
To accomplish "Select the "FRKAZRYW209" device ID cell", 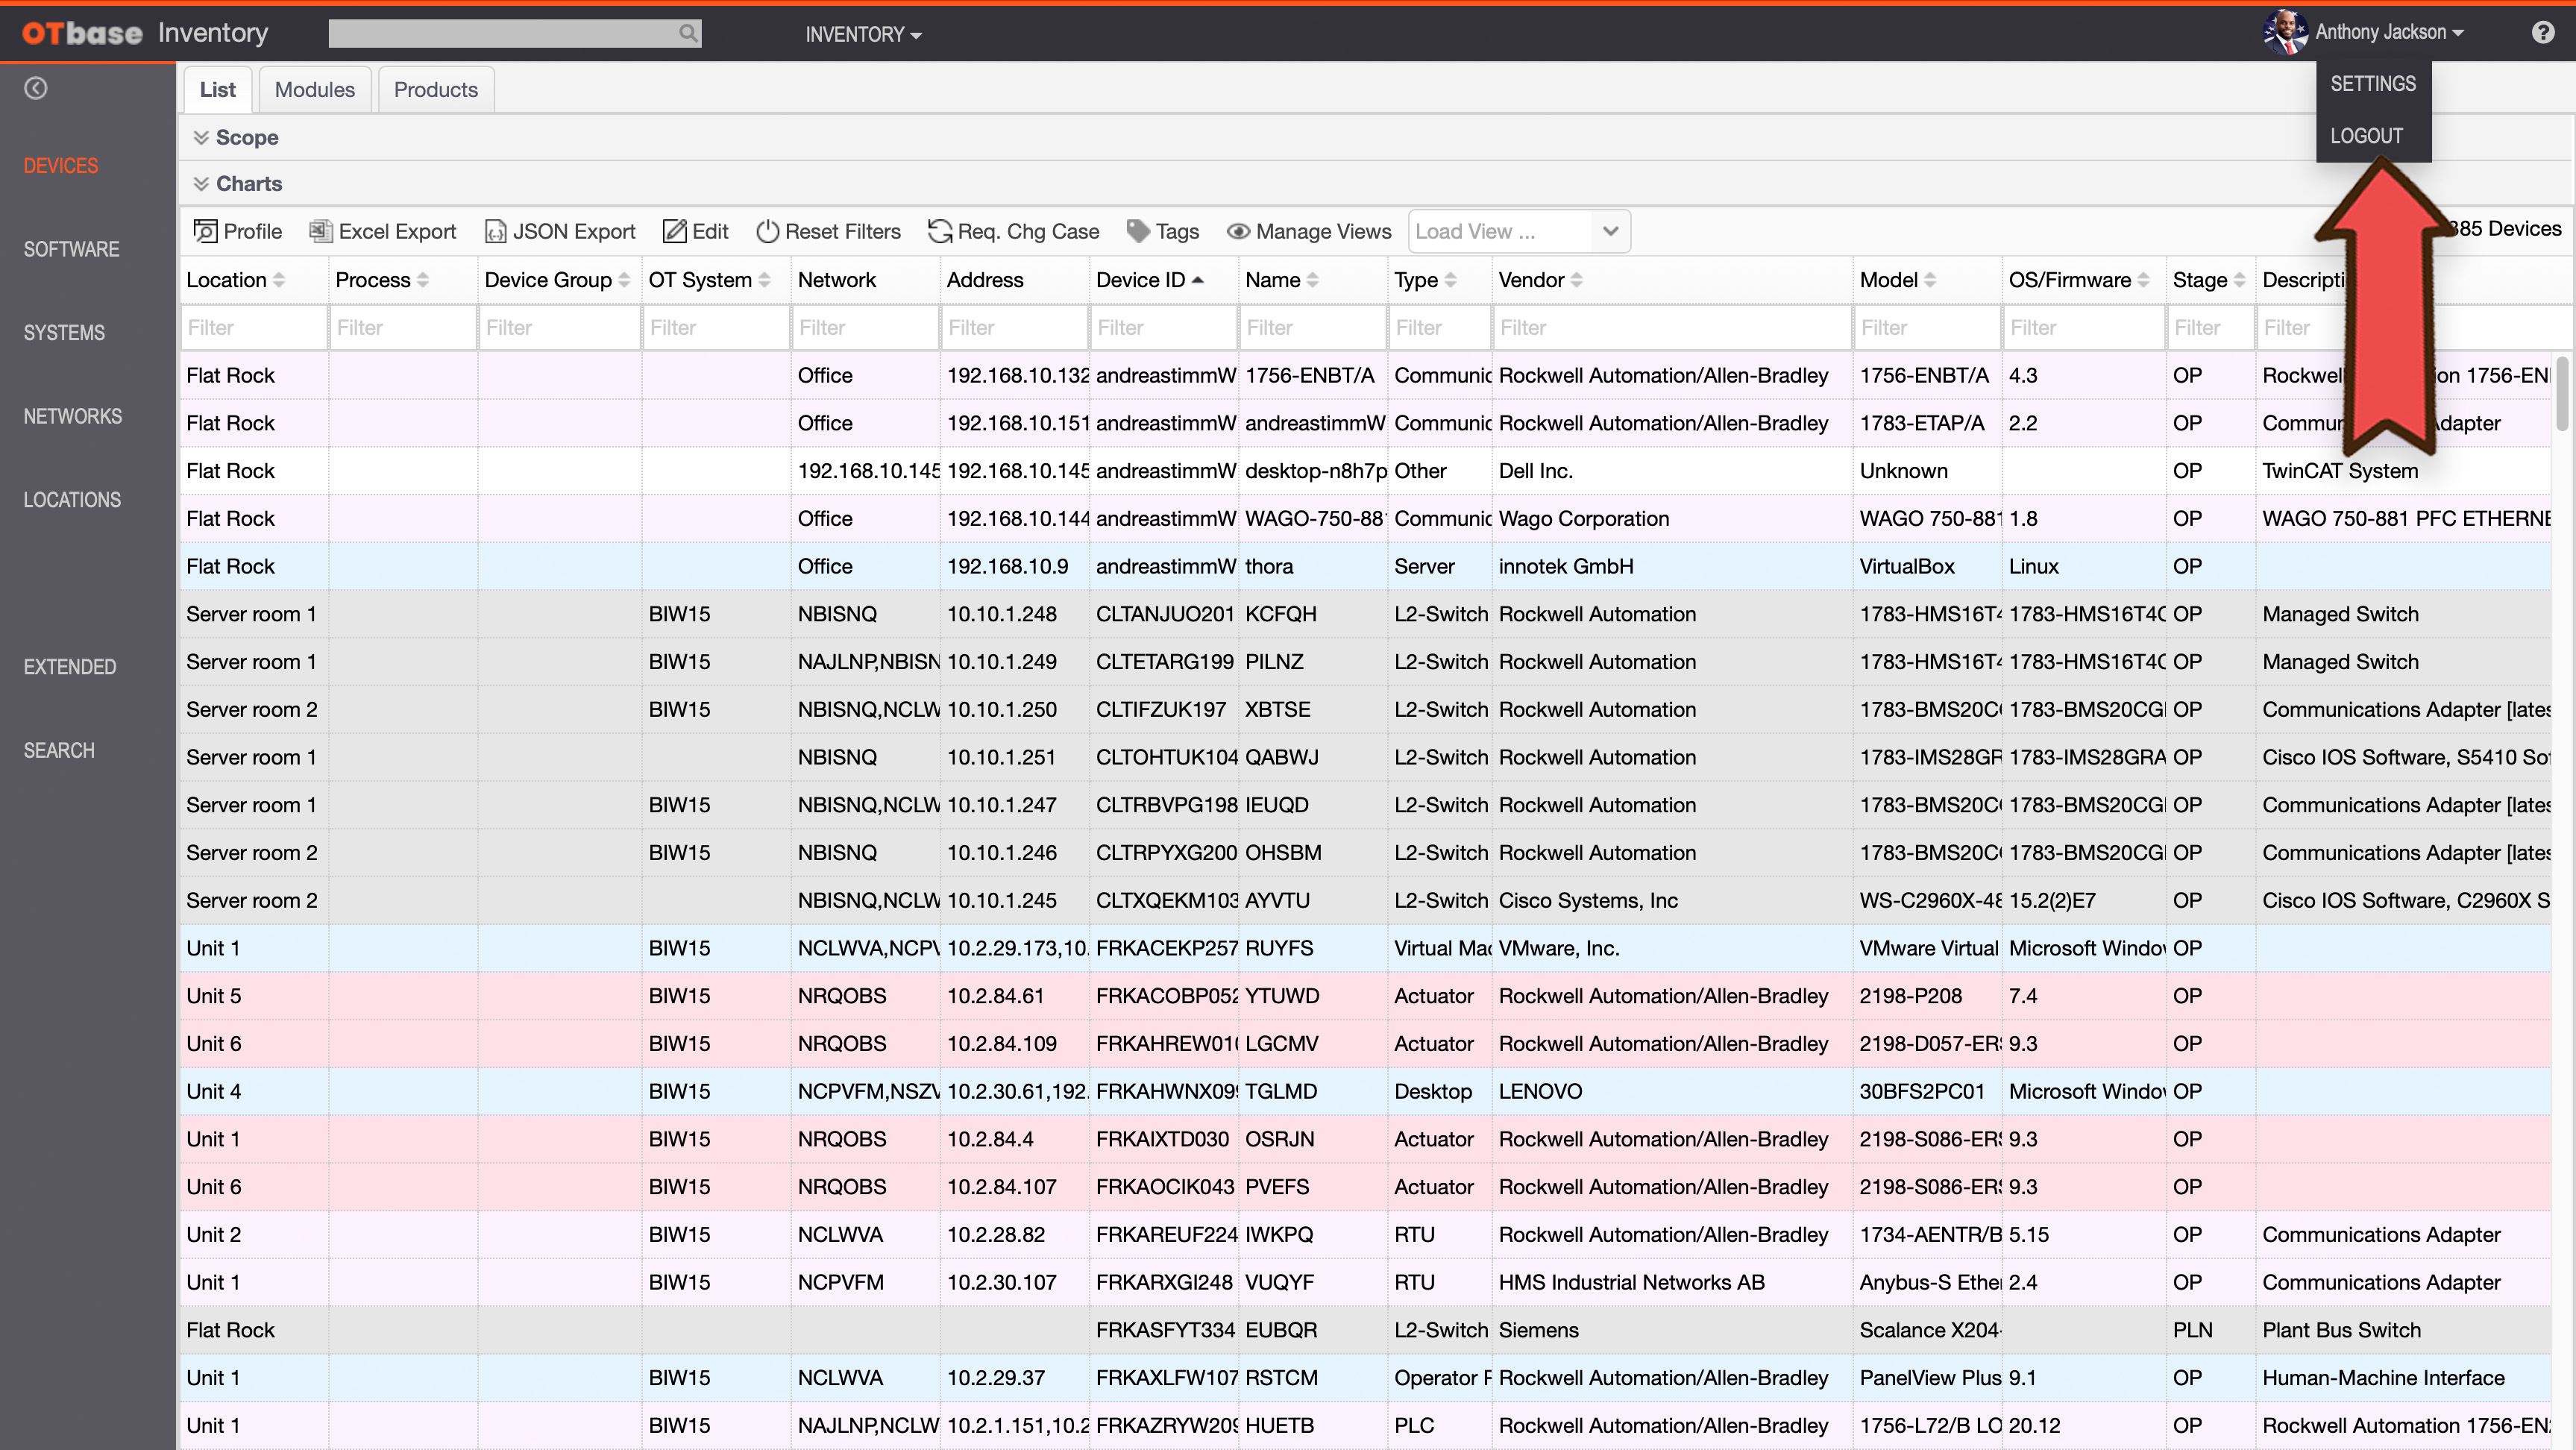I will click(x=1164, y=1425).
